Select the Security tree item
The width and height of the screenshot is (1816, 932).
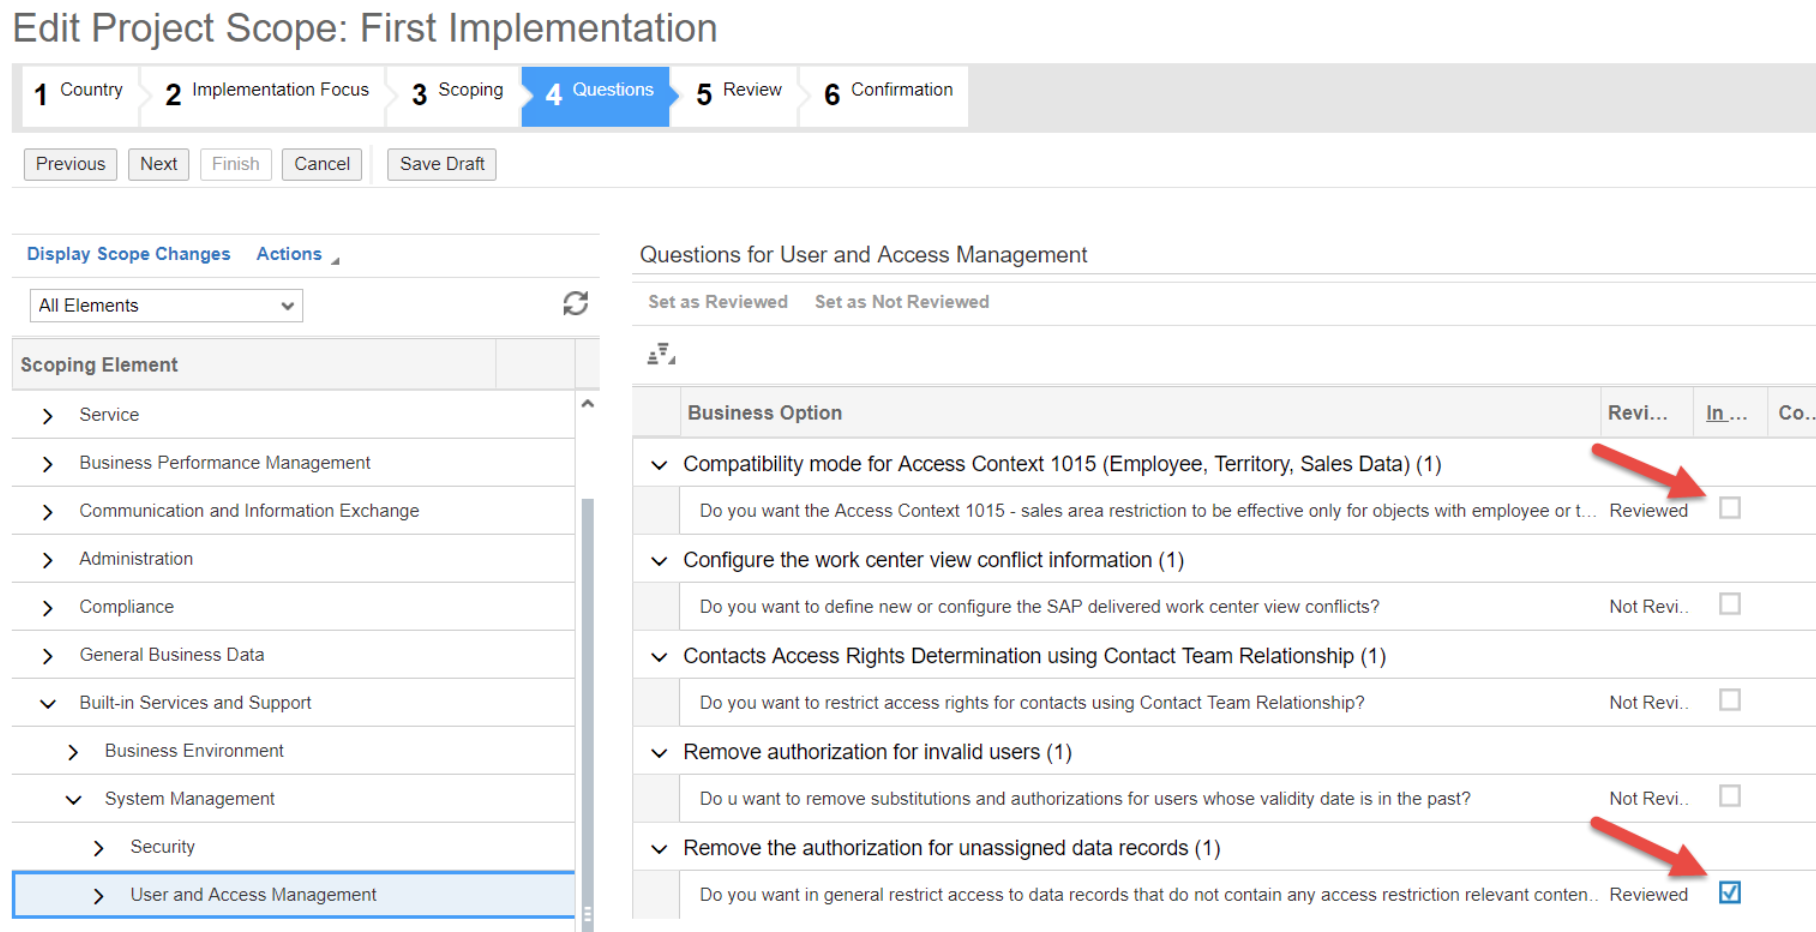point(162,847)
